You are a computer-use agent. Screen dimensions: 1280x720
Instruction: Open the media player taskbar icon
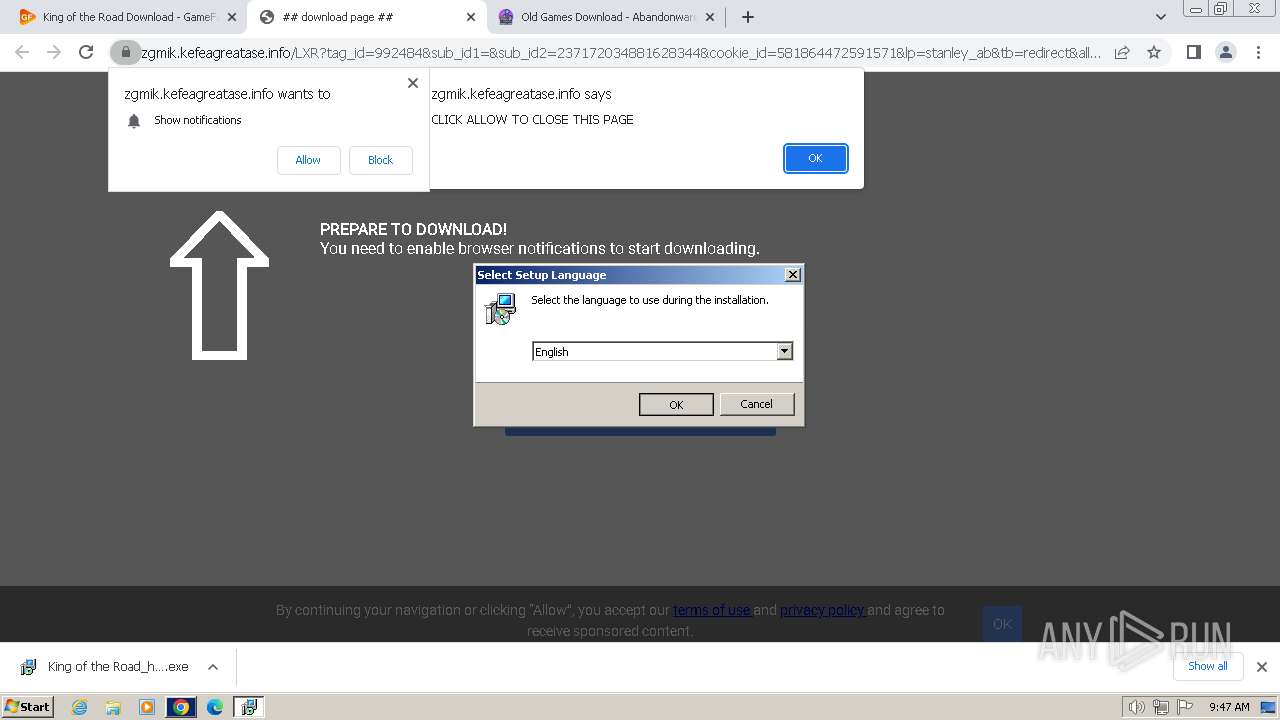pos(147,707)
